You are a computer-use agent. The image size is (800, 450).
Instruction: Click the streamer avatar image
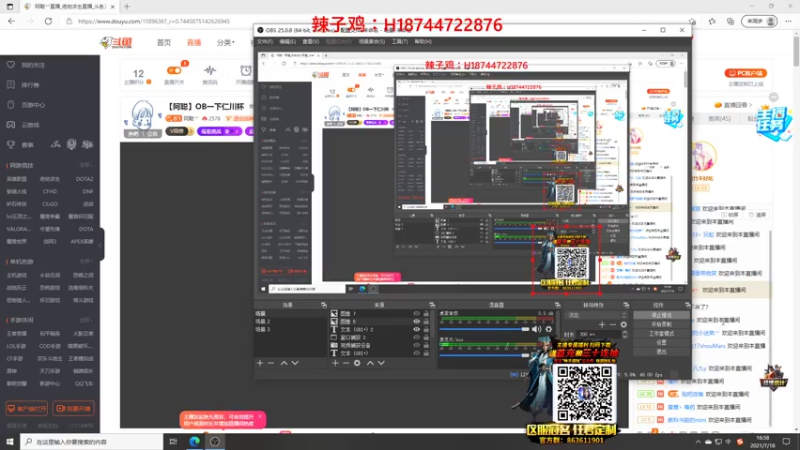(142, 115)
